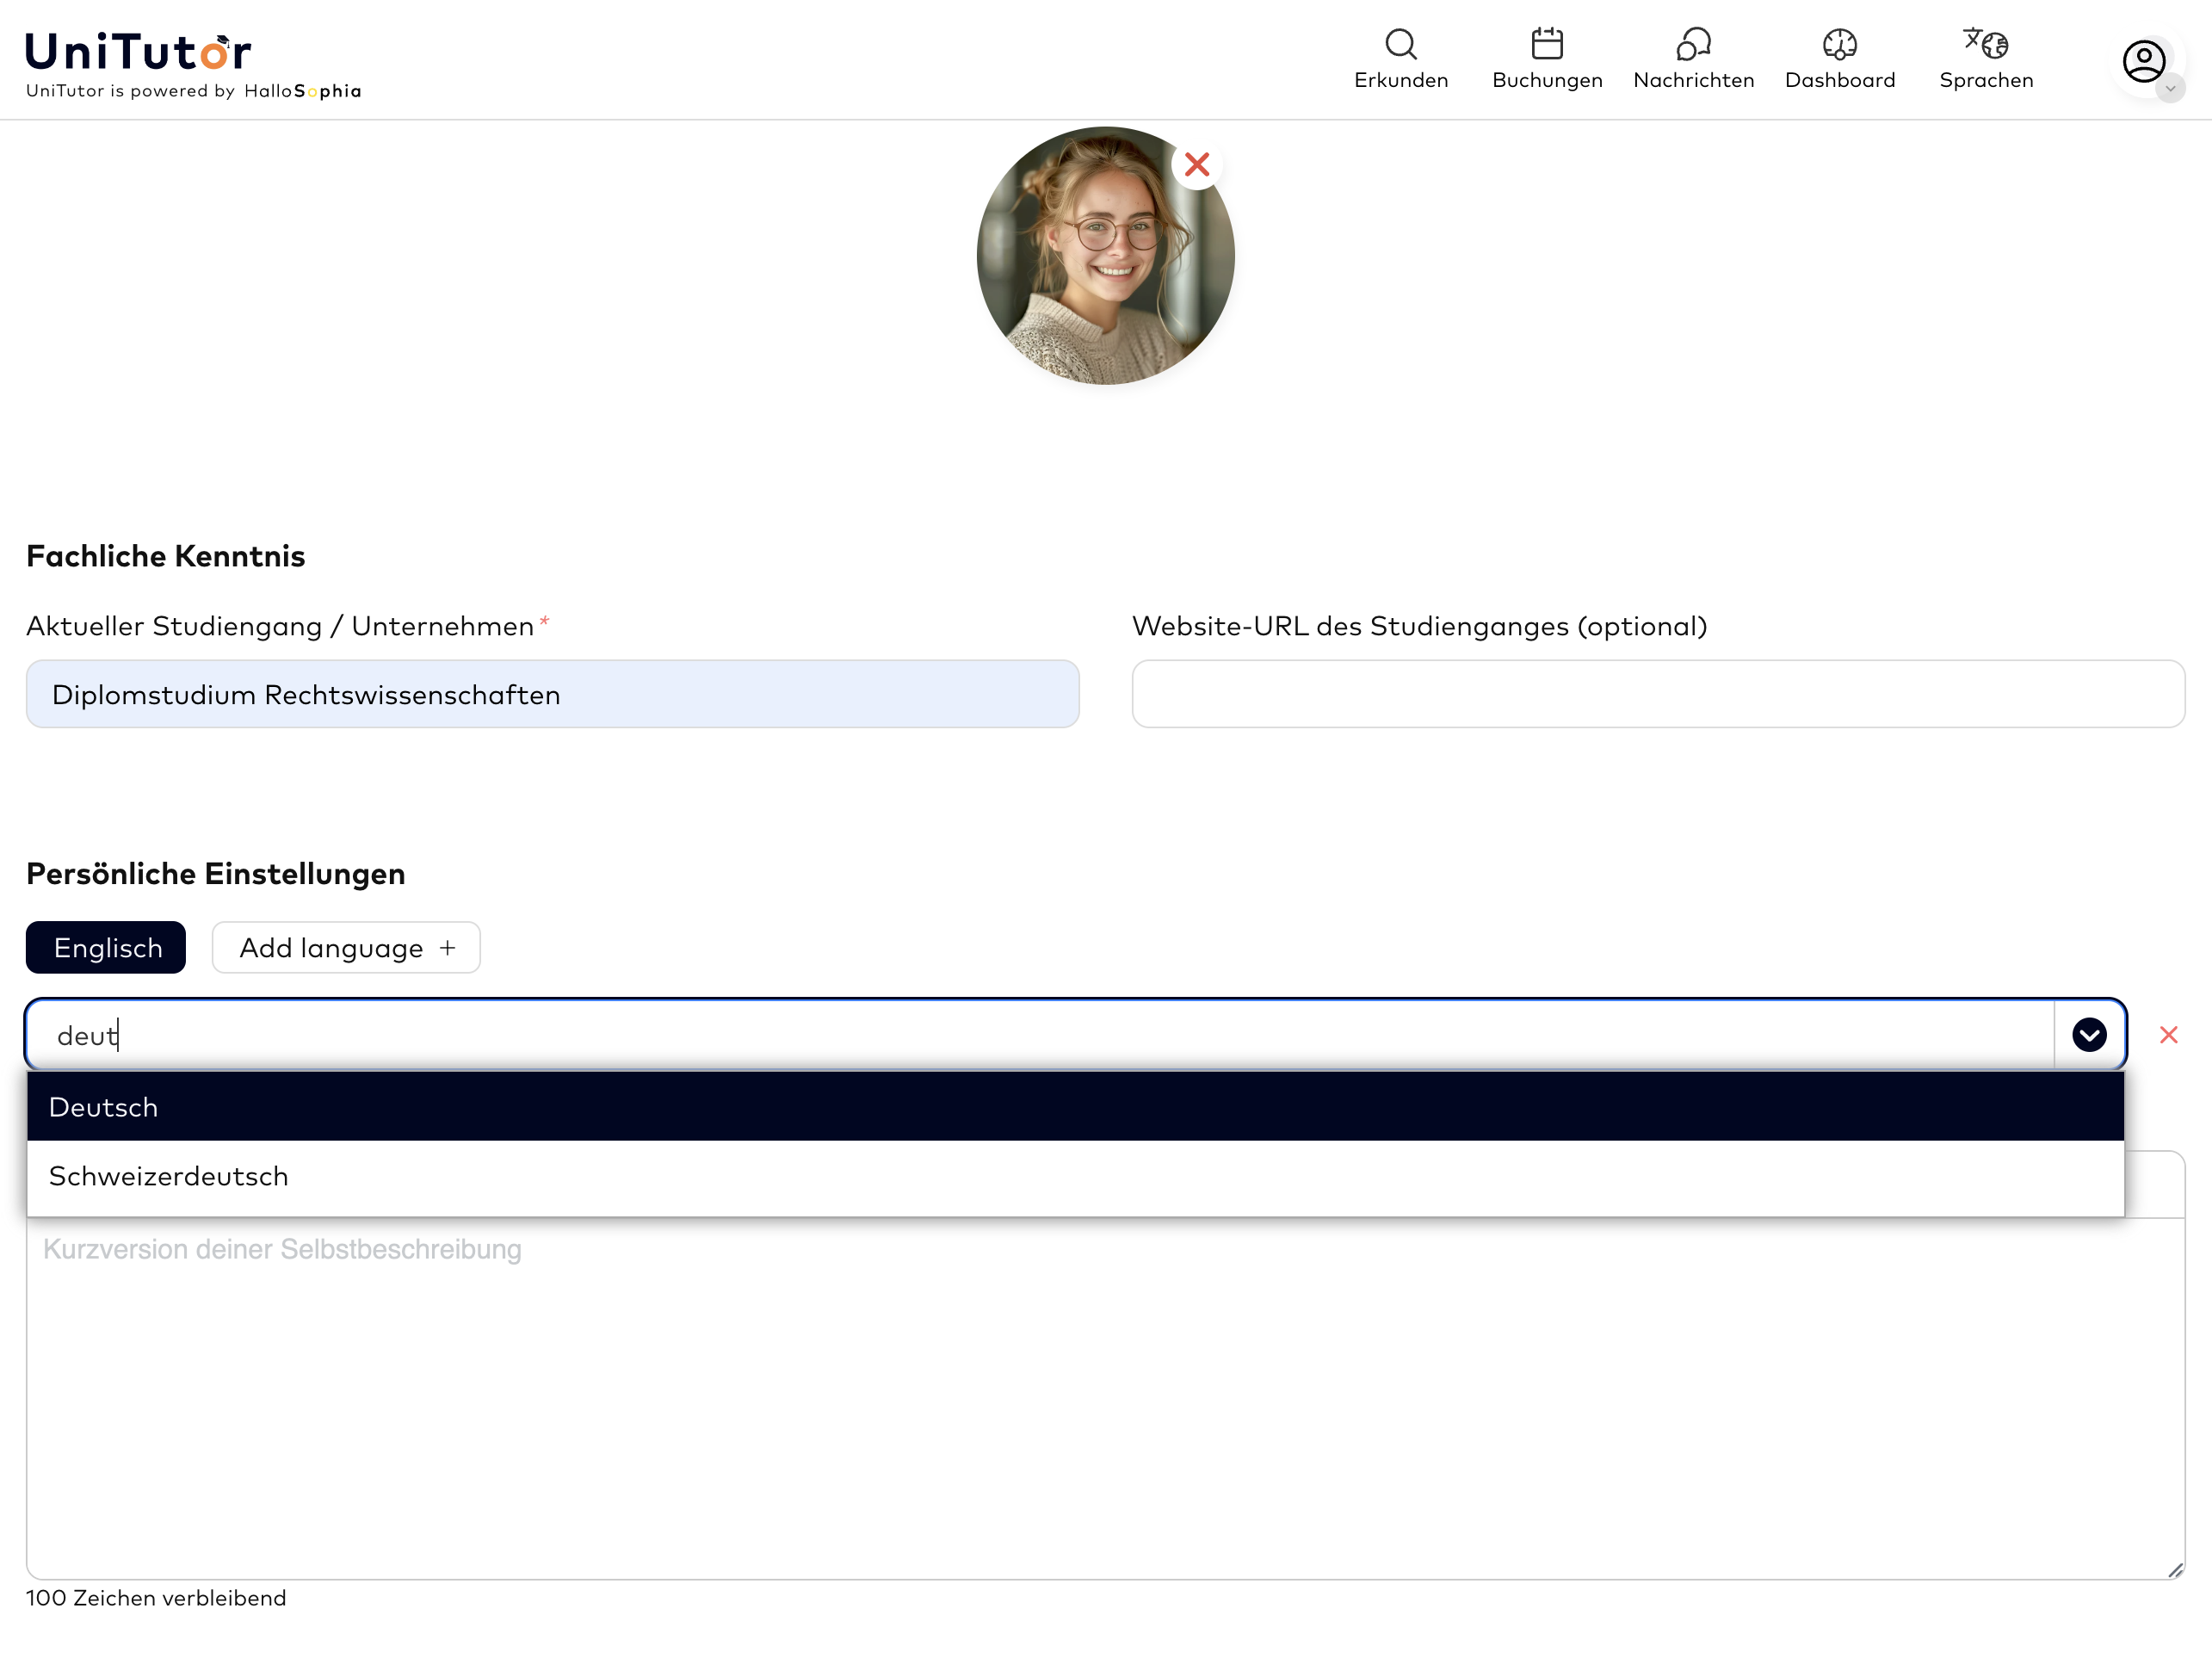Click the Persönliche Einstellungen heading
Viewport: 2212px width, 1658px height.
216,874
